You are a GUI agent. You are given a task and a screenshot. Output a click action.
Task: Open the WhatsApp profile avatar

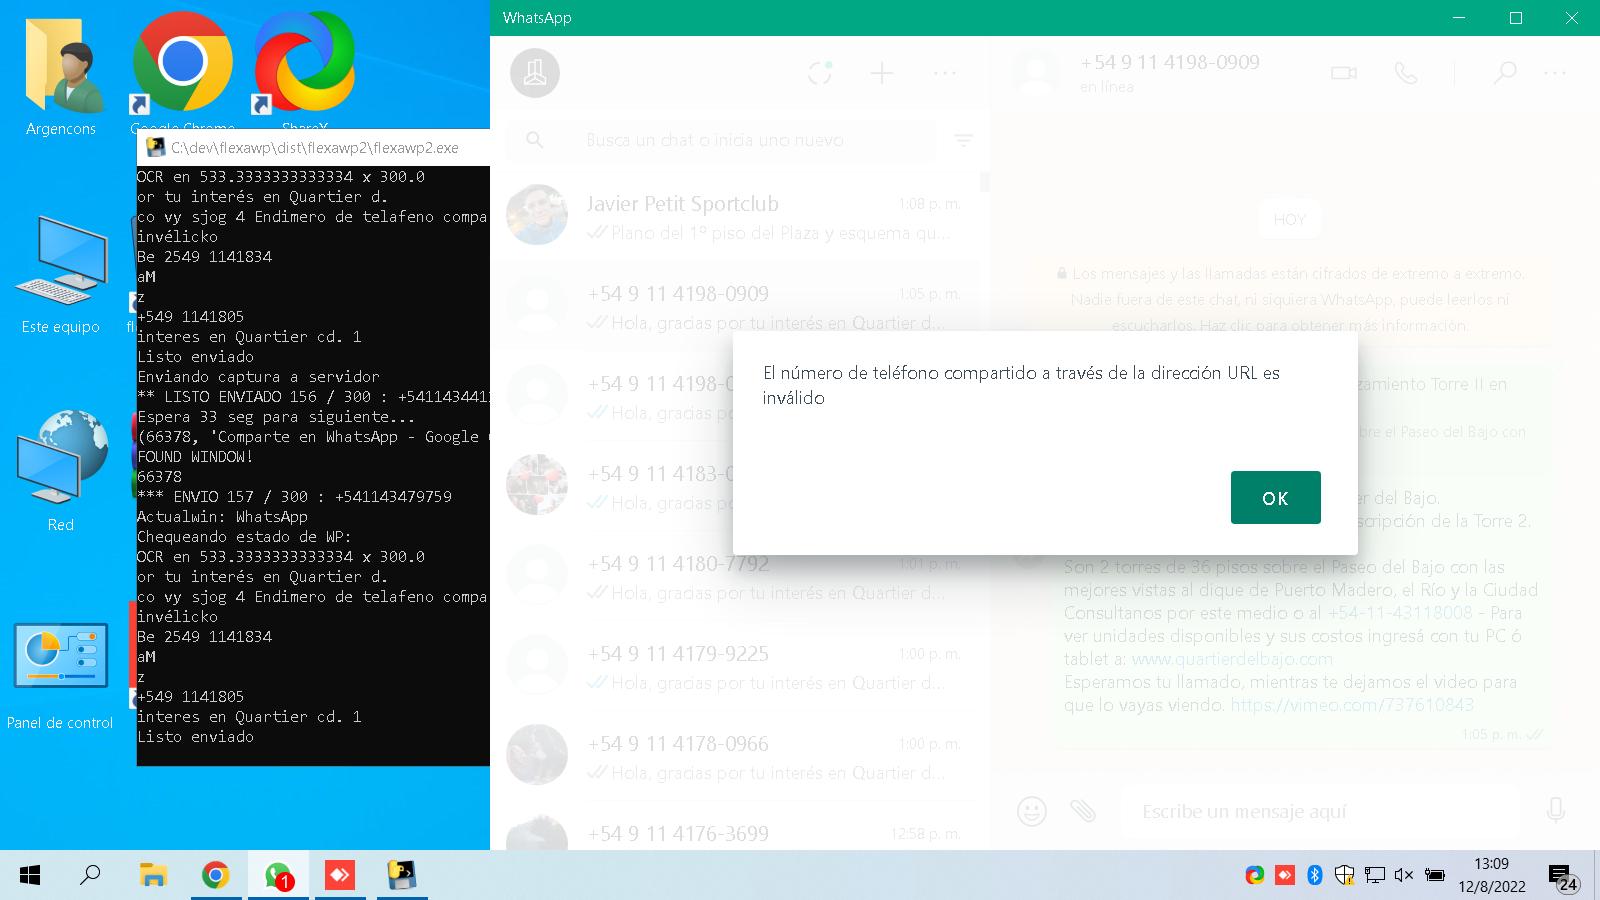tap(535, 73)
